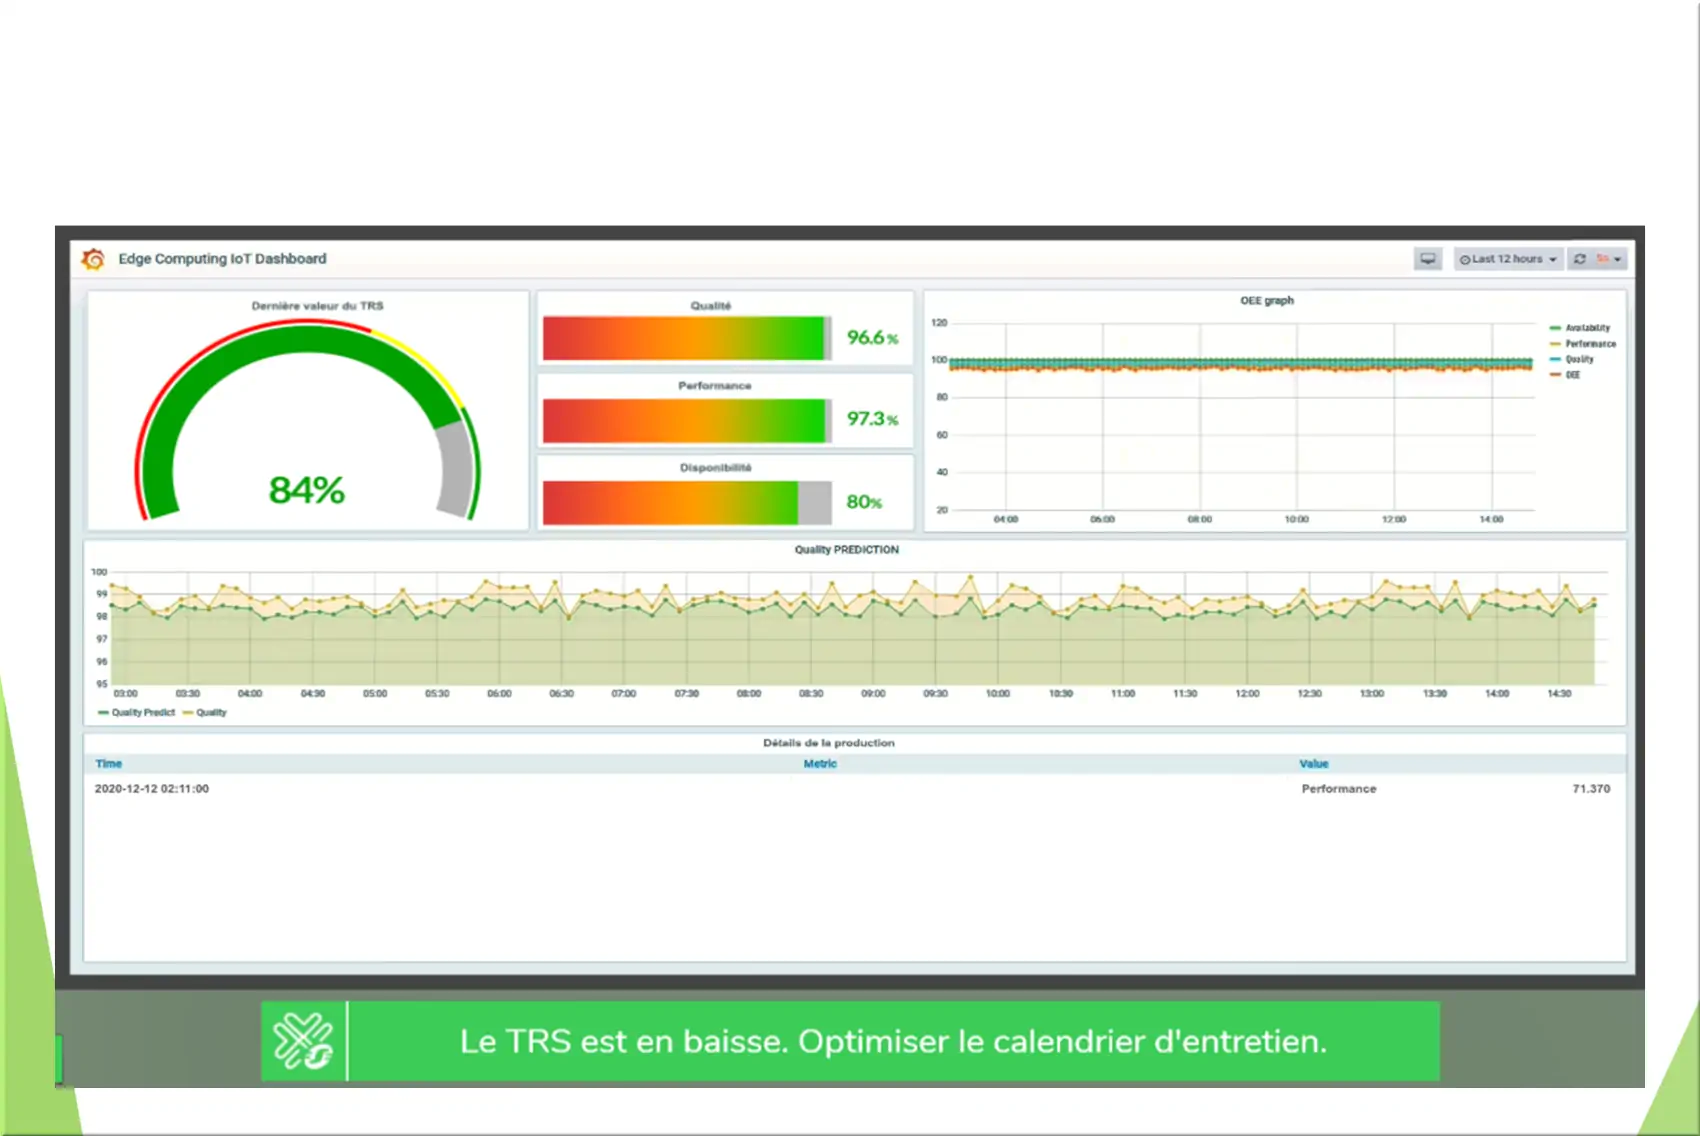Sort table by the Value column header
Viewport: 1700px width, 1136px height.
pos(1314,764)
